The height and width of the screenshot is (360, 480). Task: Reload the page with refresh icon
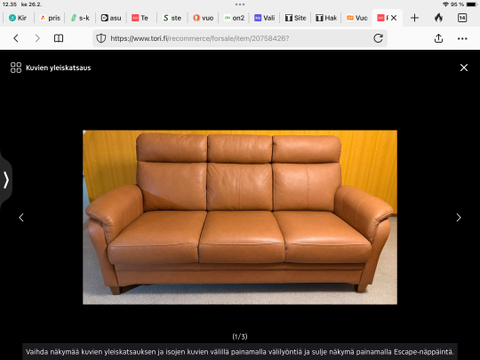(x=378, y=38)
